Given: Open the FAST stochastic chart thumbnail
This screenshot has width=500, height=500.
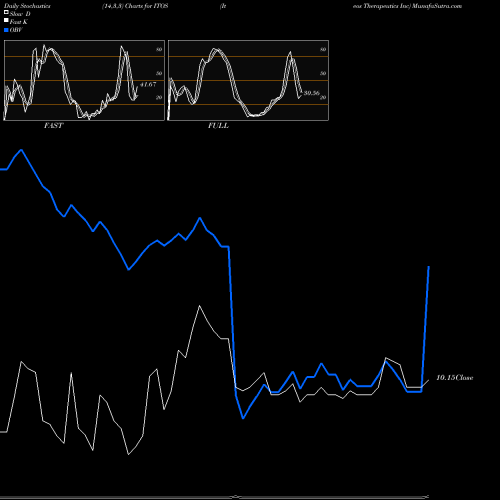Looking at the screenshot, I should [x=84, y=80].
